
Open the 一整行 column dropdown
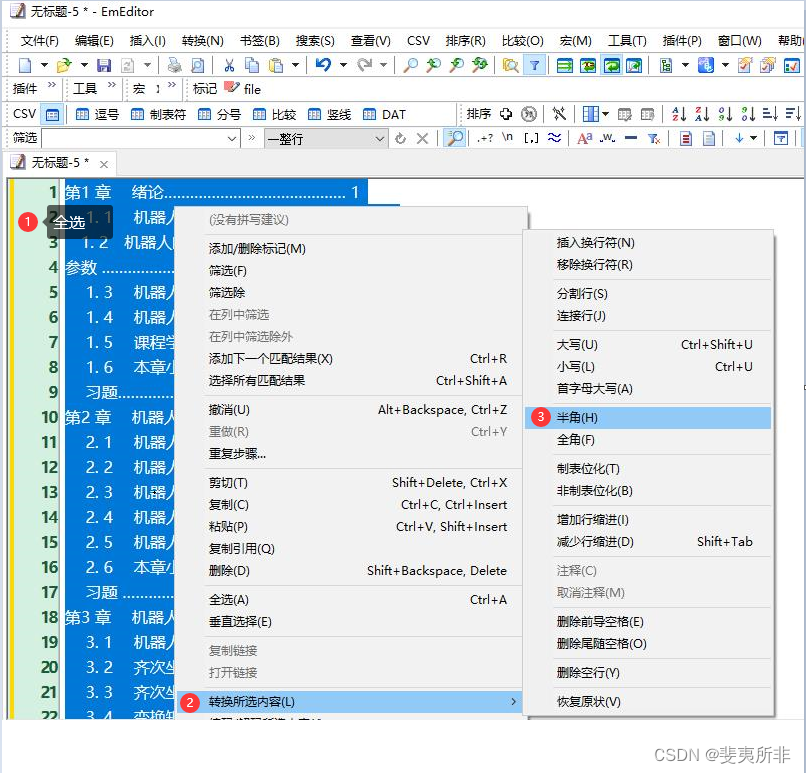[x=379, y=139]
